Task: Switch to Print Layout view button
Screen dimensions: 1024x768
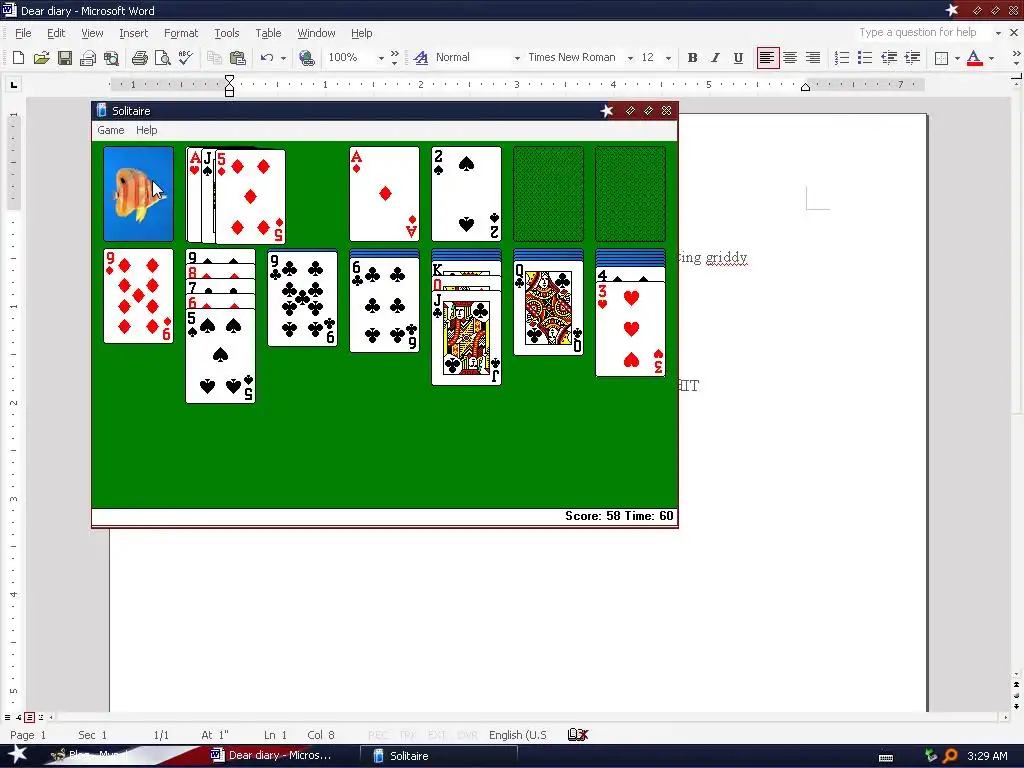Action: coord(29,717)
